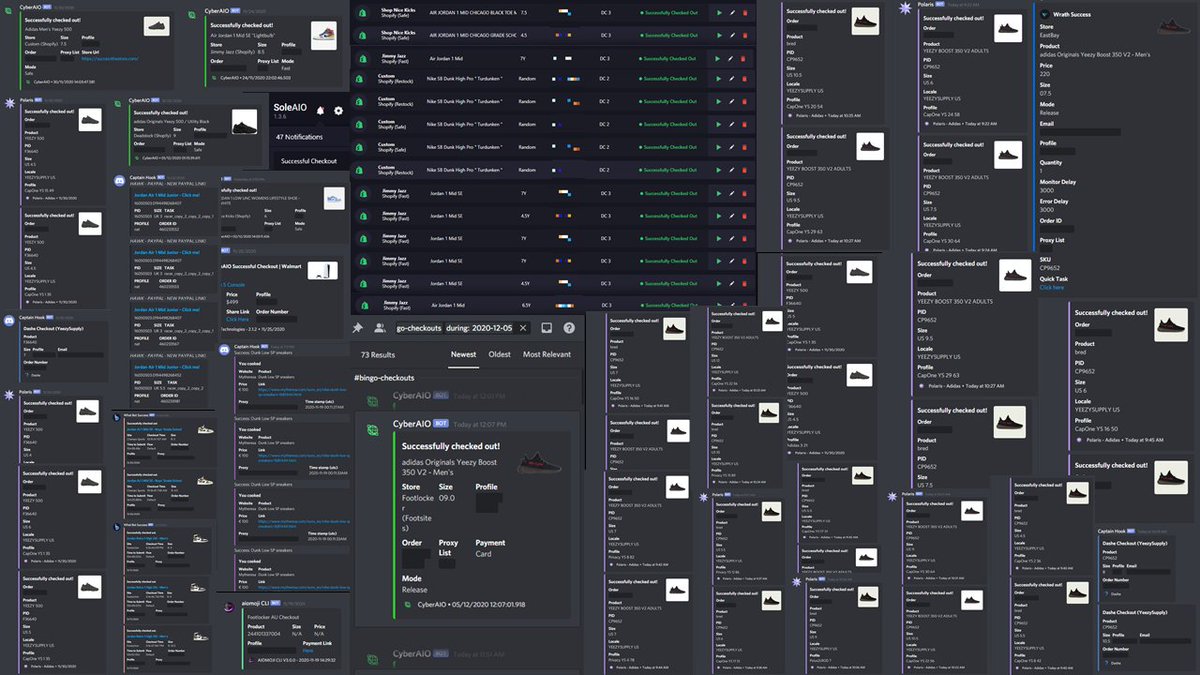Edit the Air Jordan 1 Mid 6.5Y task
Screen dimensions: 1200x675
(x=731, y=306)
